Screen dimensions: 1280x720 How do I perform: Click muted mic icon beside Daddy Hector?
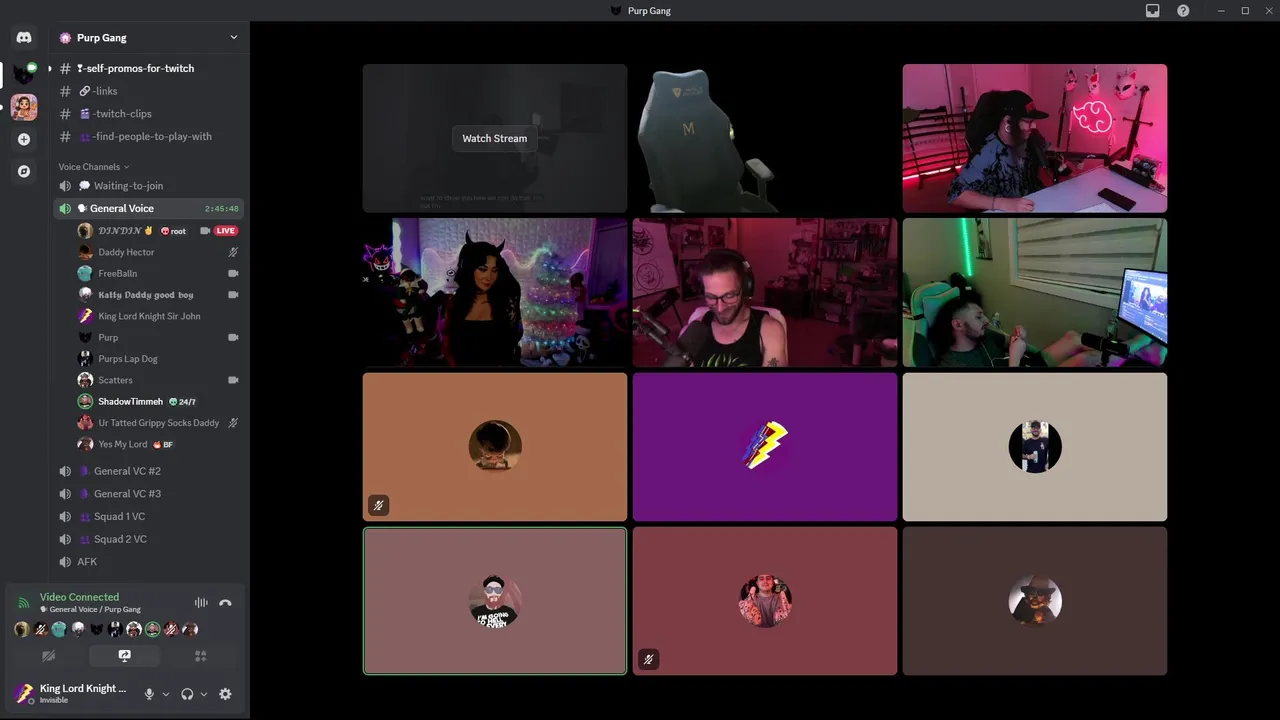pos(233,252)
